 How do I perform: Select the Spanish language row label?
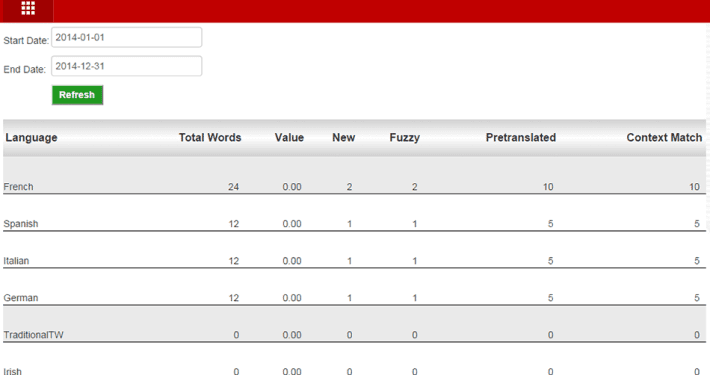click(20, 224)
